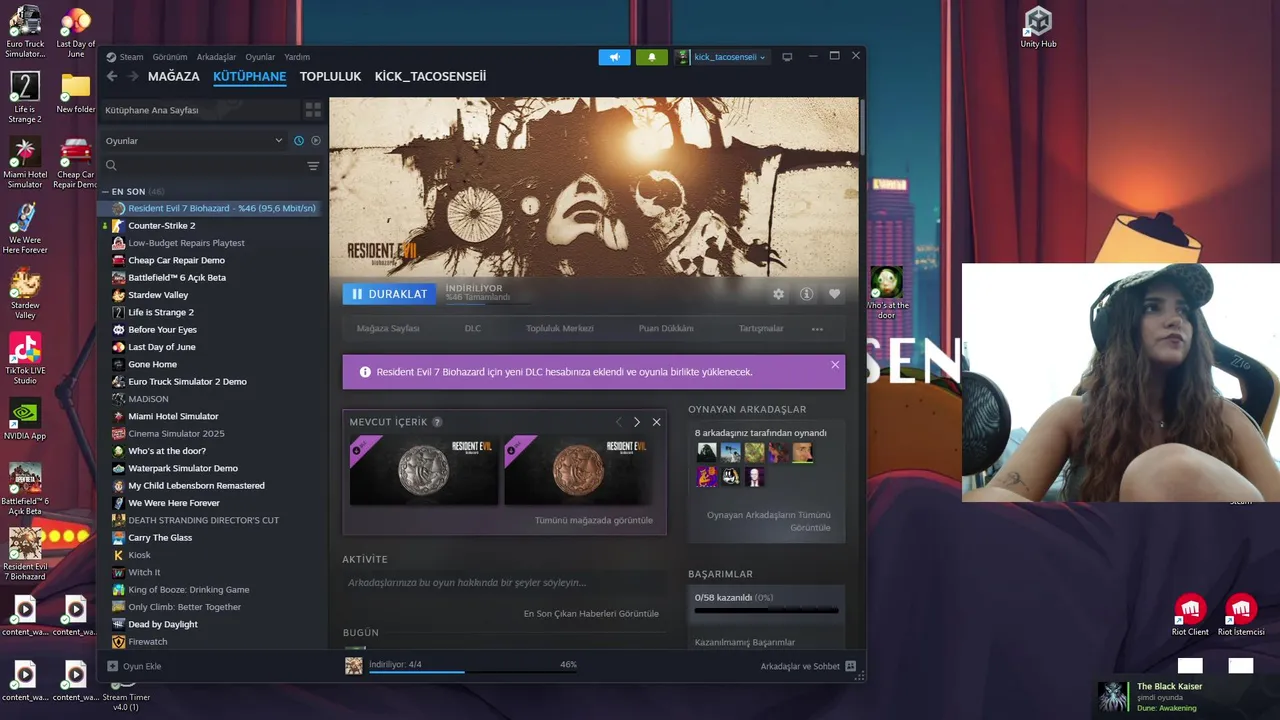The image size is (1280, 720).
Task: Open Stardew Valley desktop shortcut
Action: pos(25,293)
